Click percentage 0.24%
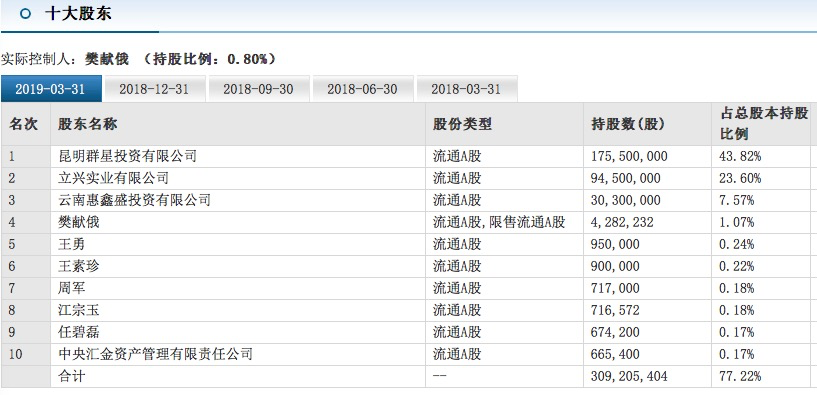Screen dimensions: 817x395 [x=737, y=244]
